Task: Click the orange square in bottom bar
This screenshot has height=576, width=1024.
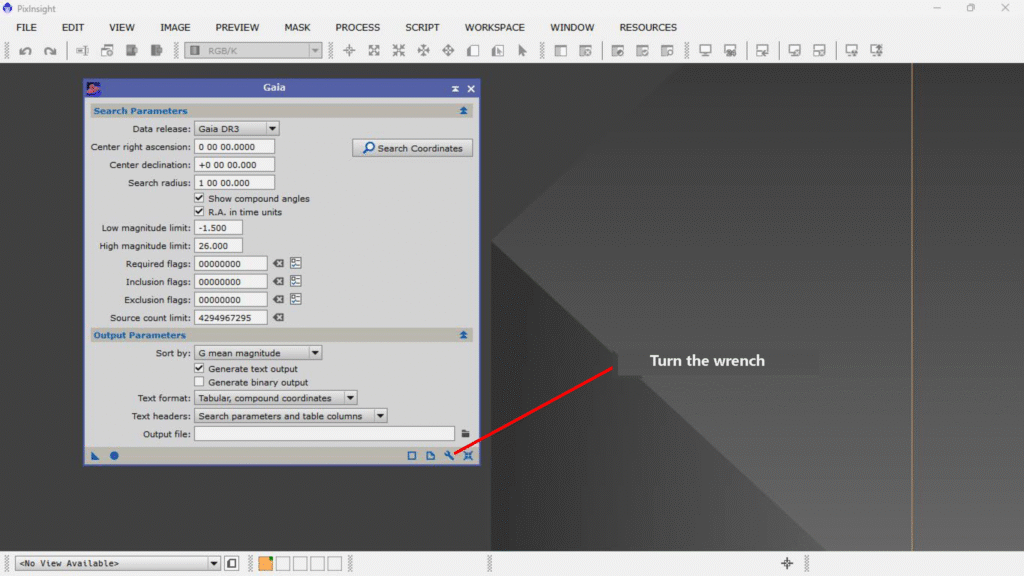Action: 266,563
